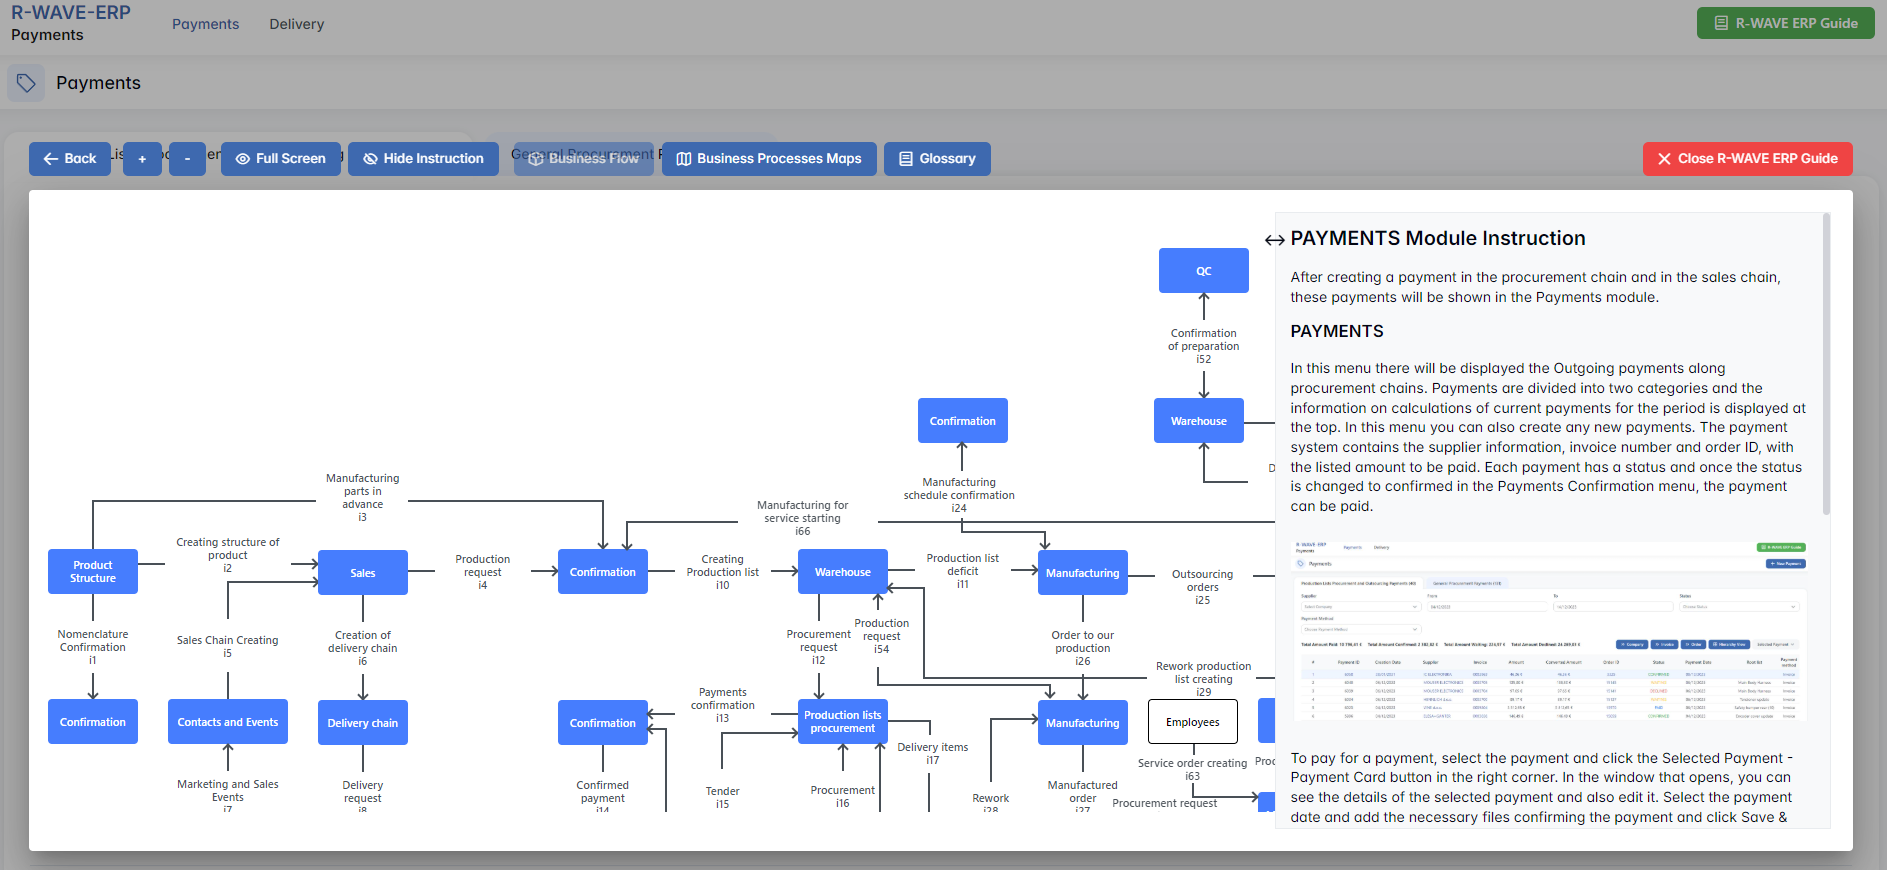Close the R-WAVE ERP Guide

click(x=1747, y=159)
